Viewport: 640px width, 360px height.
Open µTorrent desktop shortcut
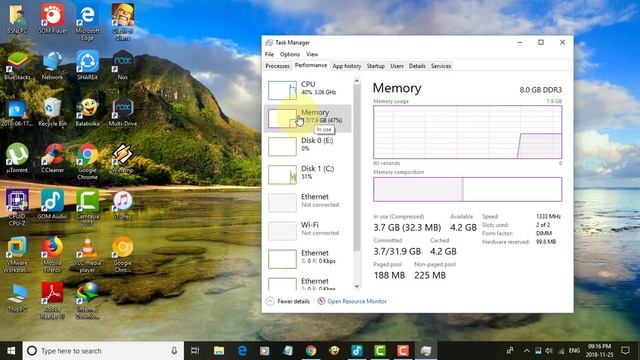[17, 159]
